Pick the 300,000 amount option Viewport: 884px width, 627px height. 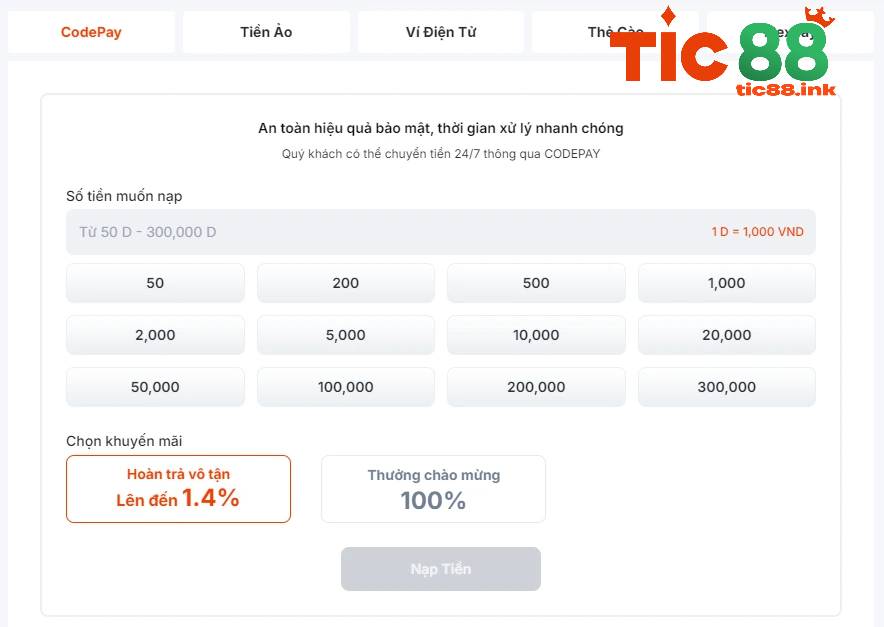726,386
